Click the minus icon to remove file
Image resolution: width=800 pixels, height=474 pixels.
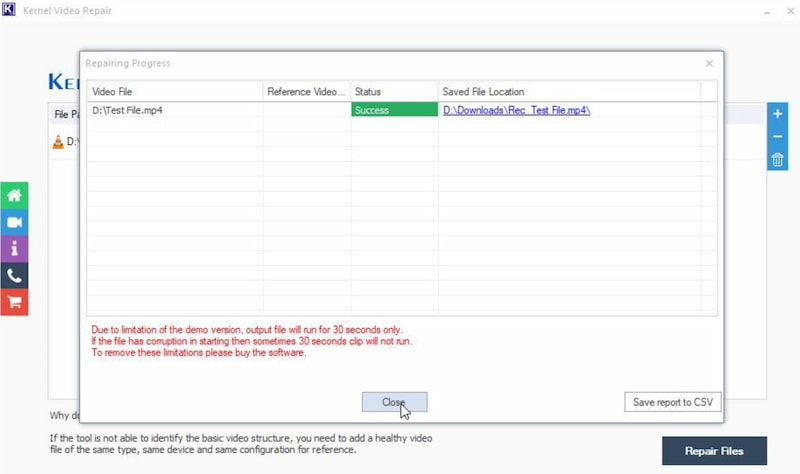click(778, 137)
